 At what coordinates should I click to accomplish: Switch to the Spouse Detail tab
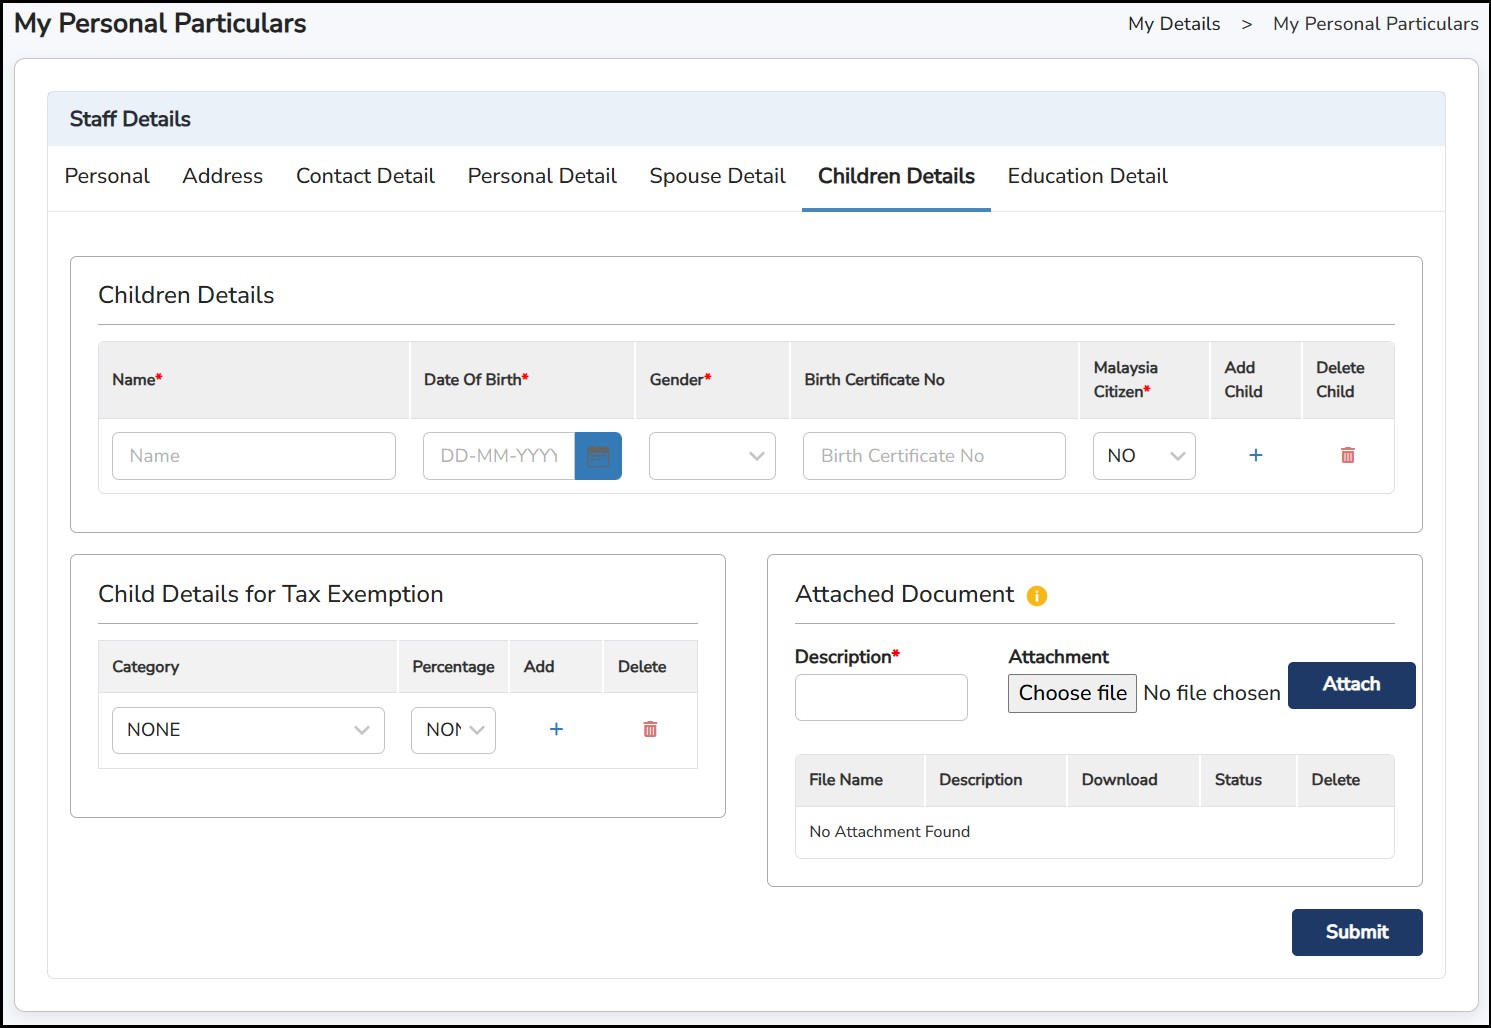tap(717, 176)
